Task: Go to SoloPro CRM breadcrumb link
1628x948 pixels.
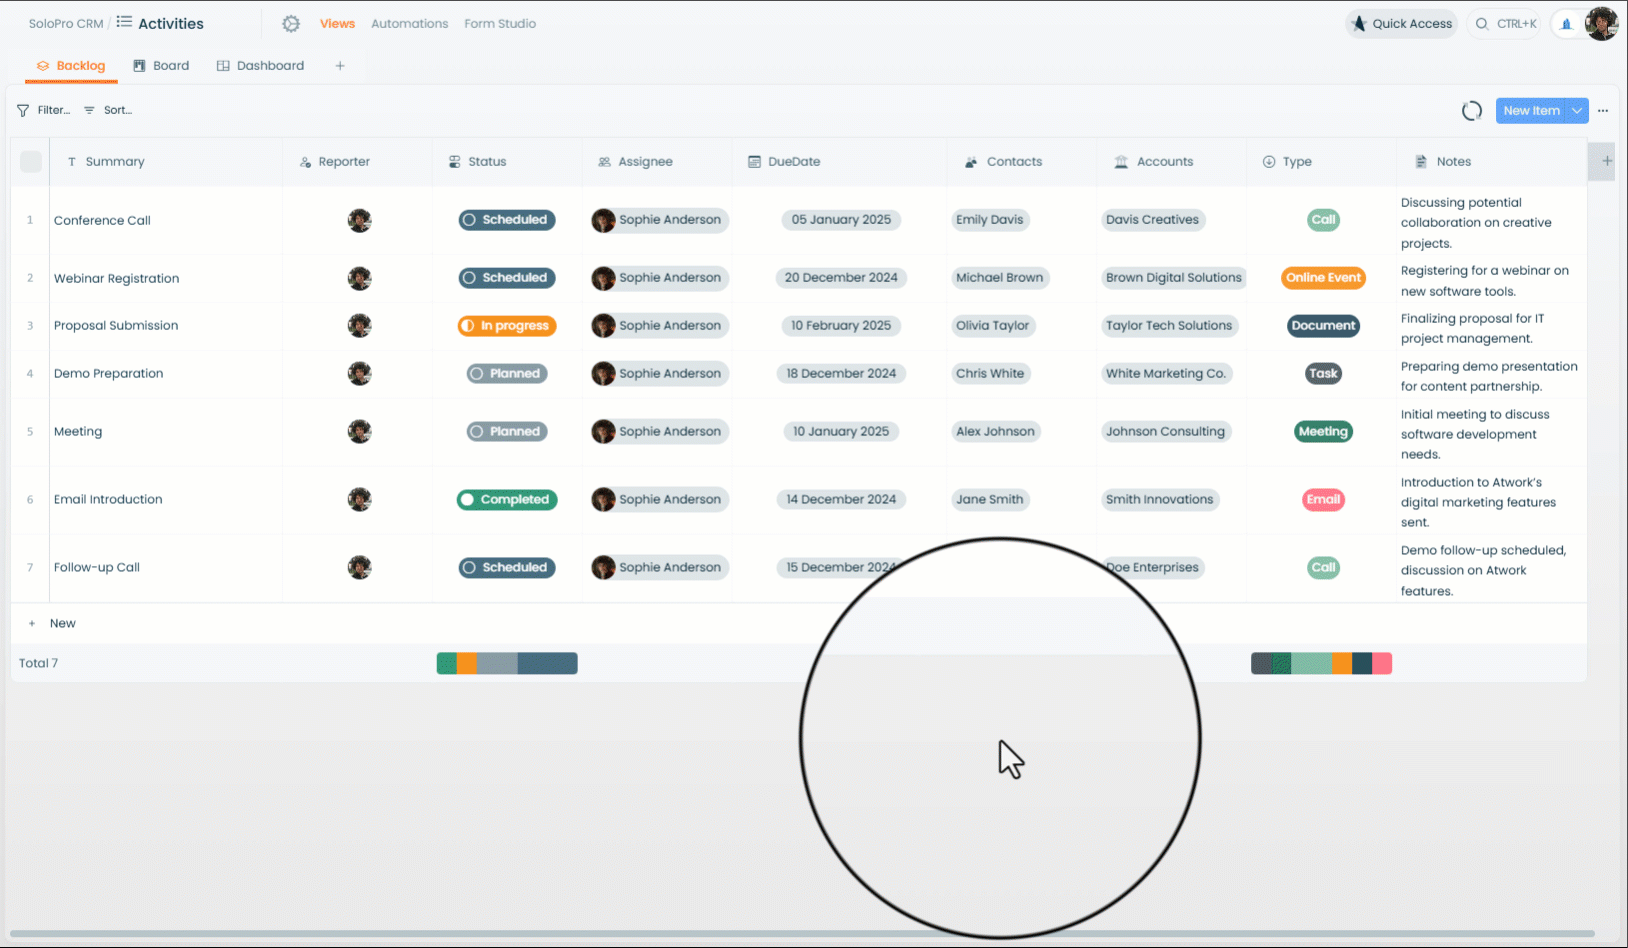Action: 66,24
